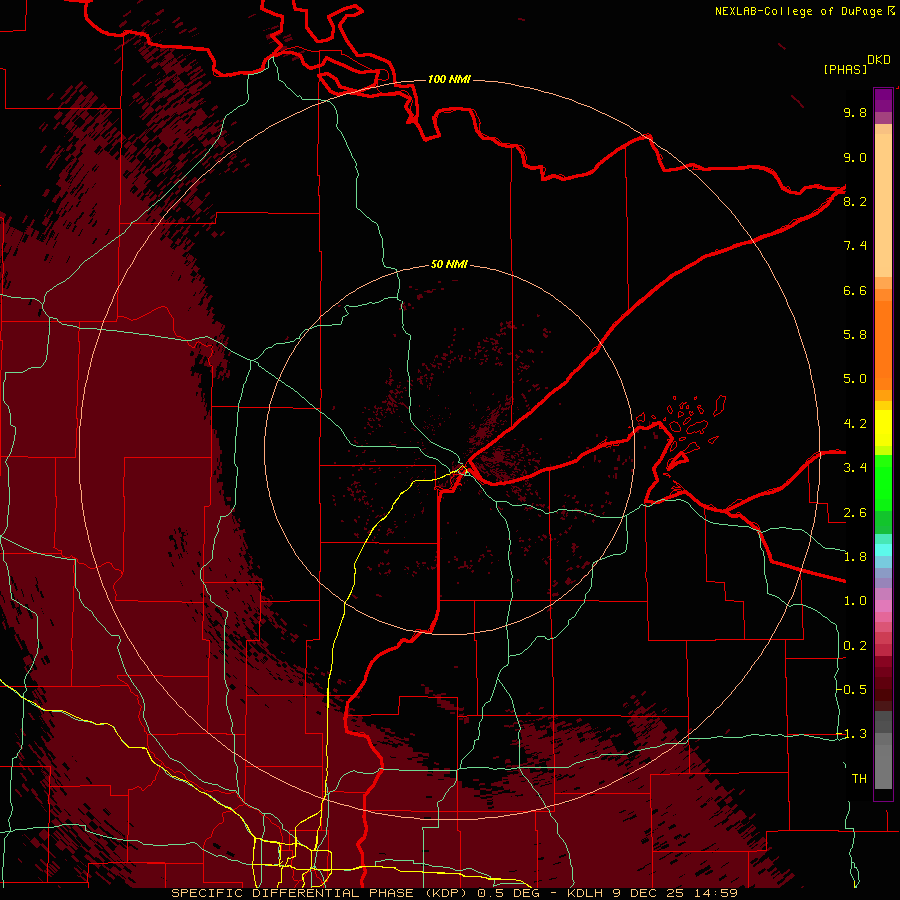Viewport: 900px width, 900px height.
Task: Pick the light peach swatch near 8.2
Action: tap(883, 205)
